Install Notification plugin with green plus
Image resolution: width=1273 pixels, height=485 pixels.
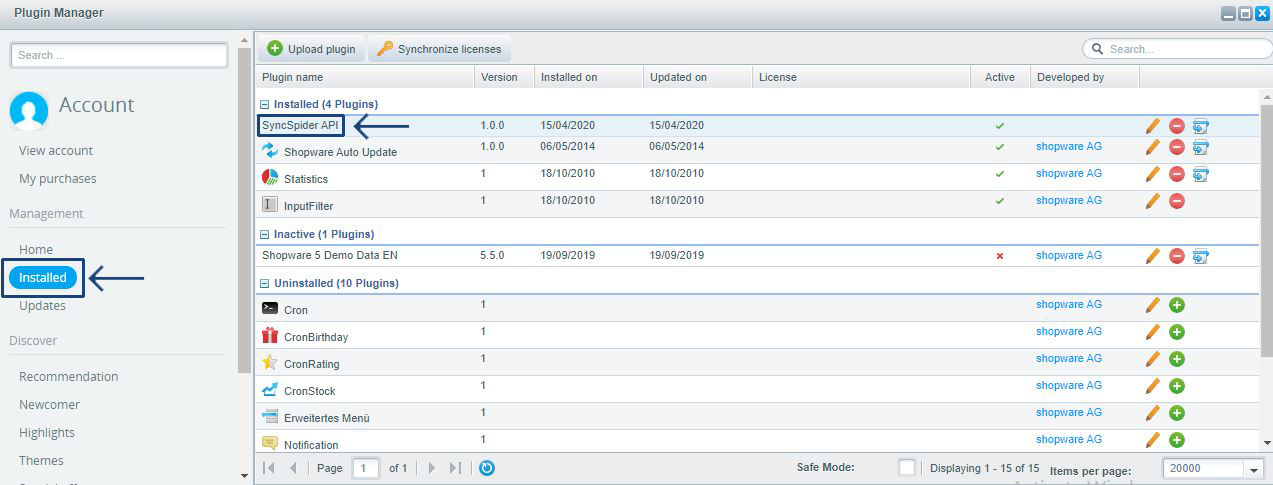(x=1177, y=440)
